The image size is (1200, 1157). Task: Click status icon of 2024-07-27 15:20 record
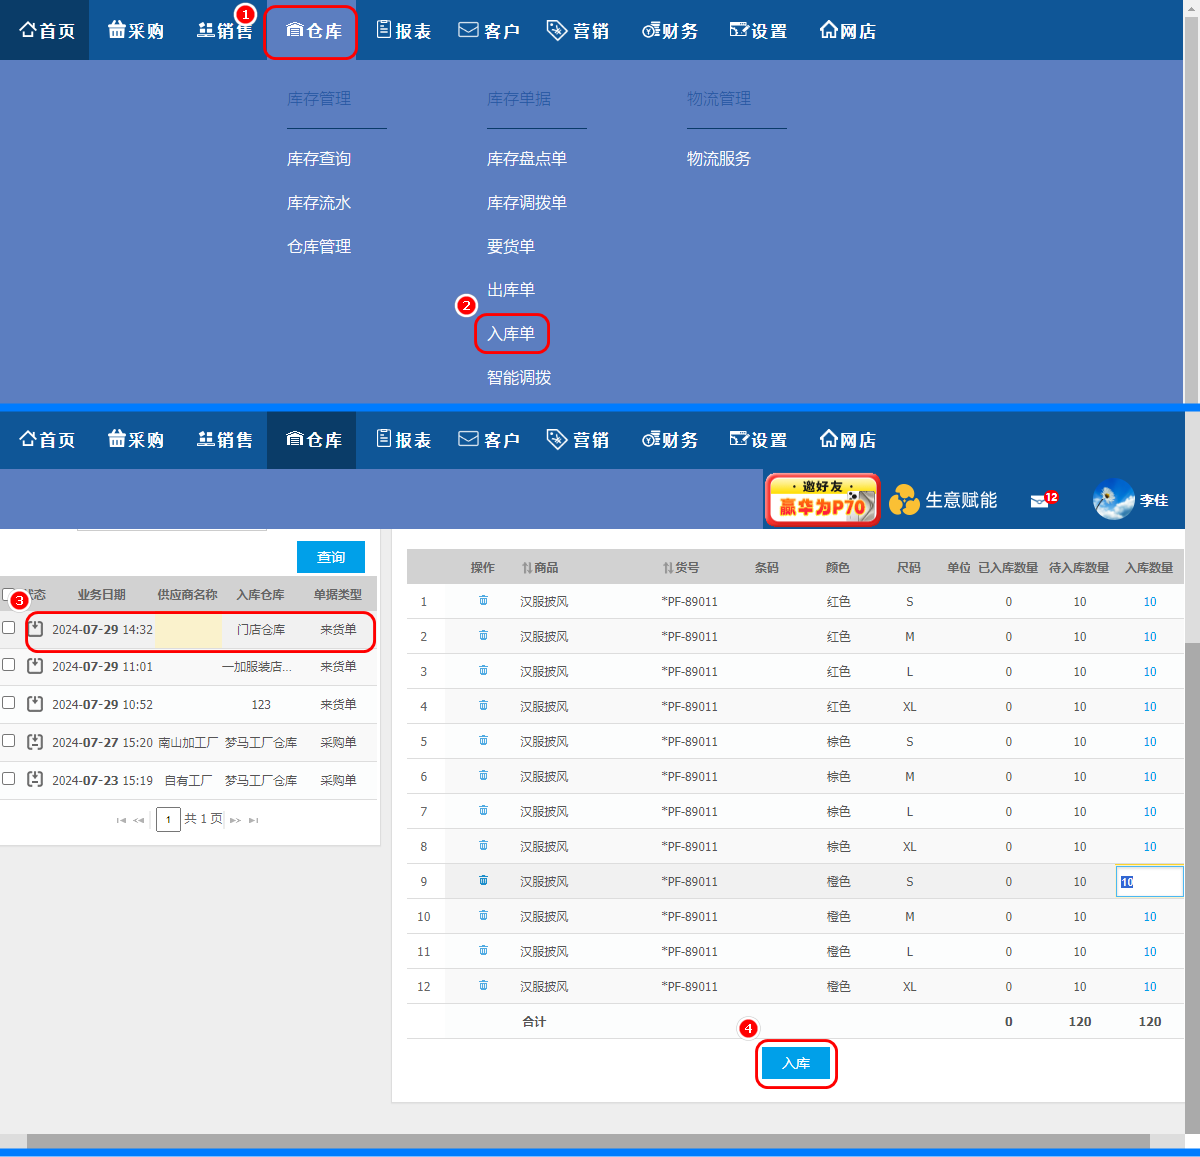pos(35,742)
